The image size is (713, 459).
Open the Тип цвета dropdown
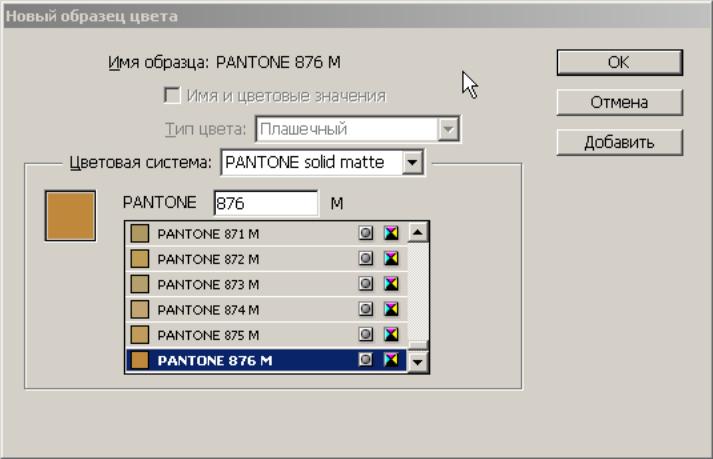[358, 129]
